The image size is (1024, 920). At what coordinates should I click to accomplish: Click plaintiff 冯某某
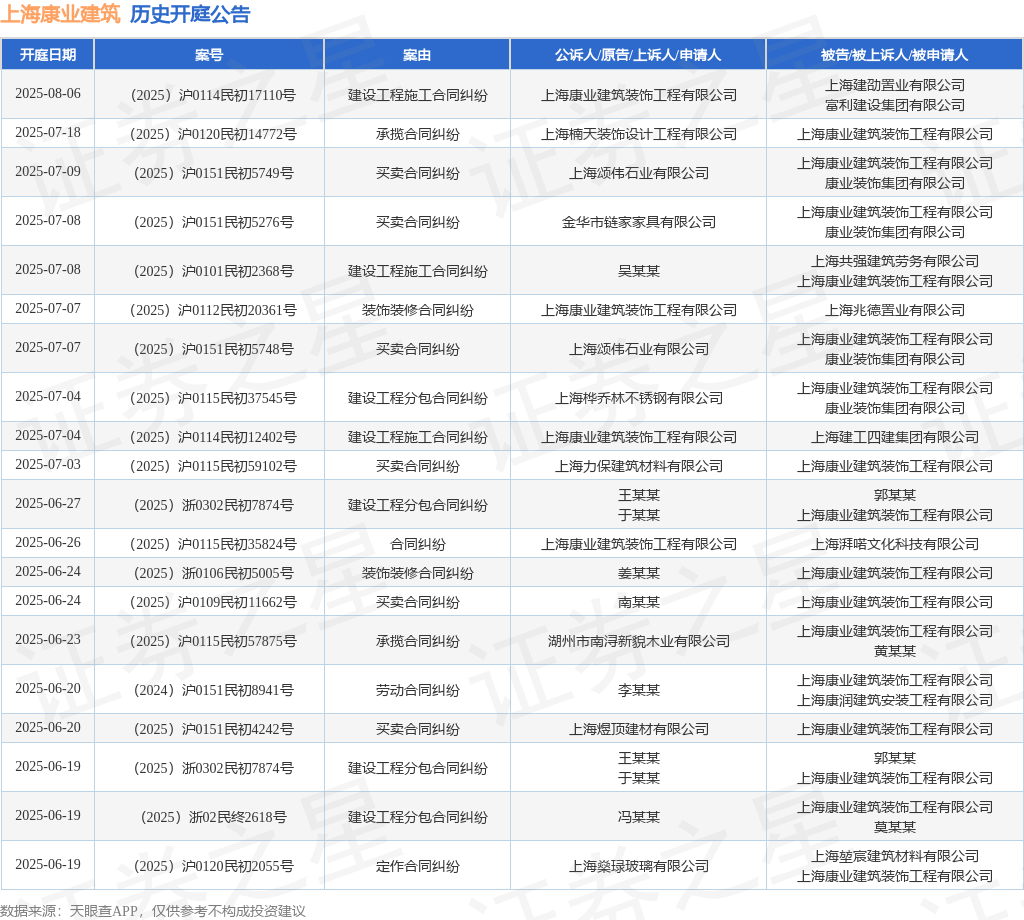(639, 817)
